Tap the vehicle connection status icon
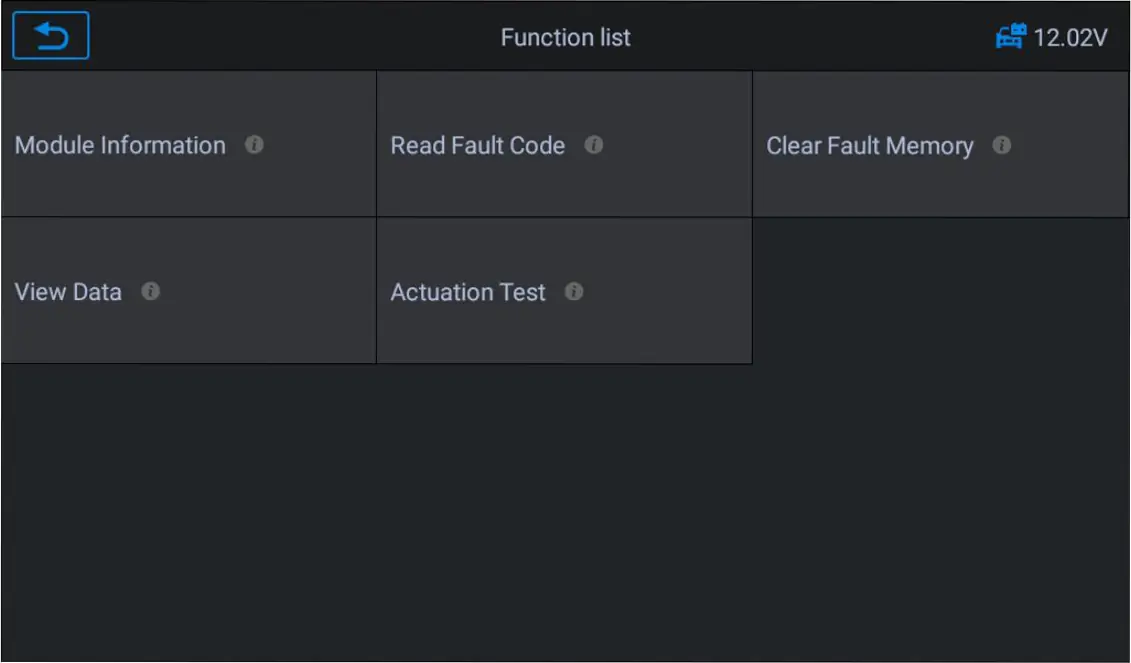 point(1011,36)
